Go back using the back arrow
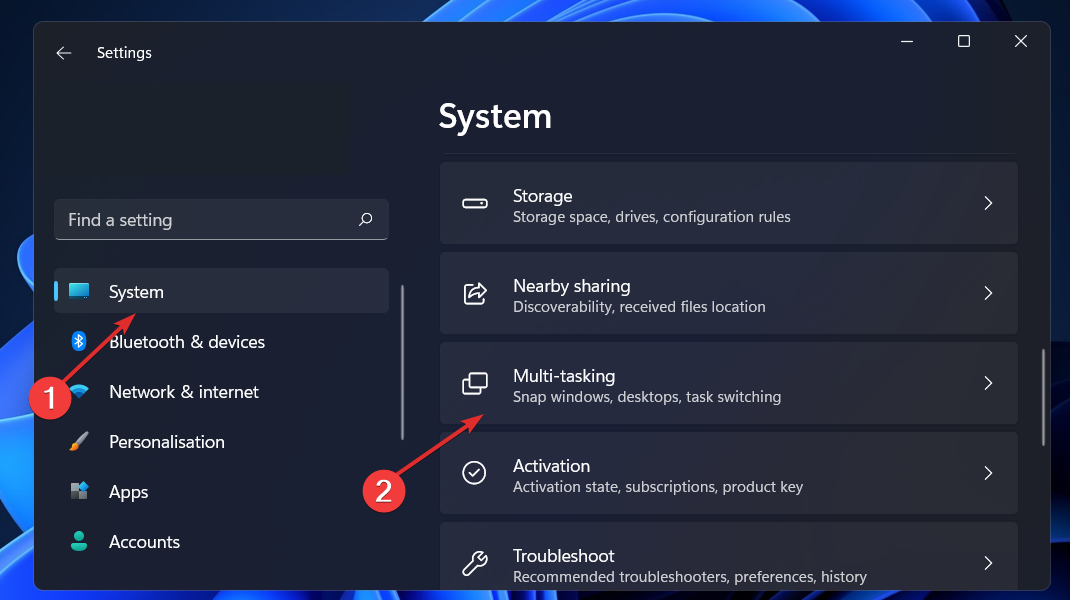 [64, 53]
